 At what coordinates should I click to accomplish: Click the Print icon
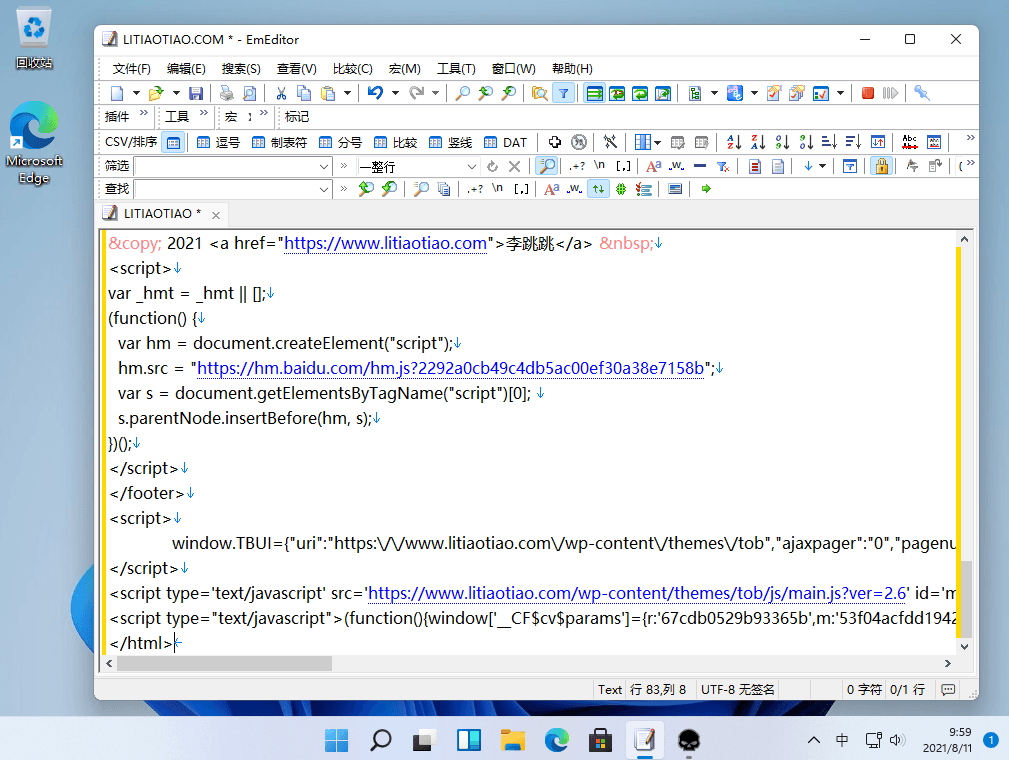pyautogui.click(x=227, y=93)
